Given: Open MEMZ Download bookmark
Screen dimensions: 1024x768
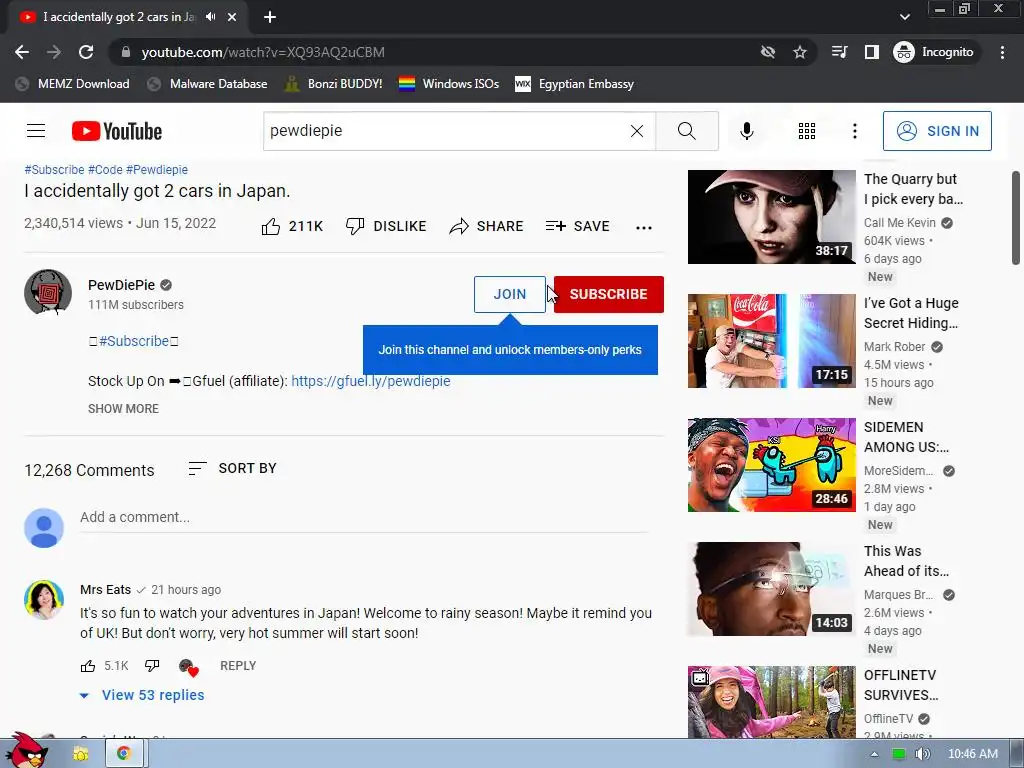Looking at the screenshot, I should [x=72, y=84].
